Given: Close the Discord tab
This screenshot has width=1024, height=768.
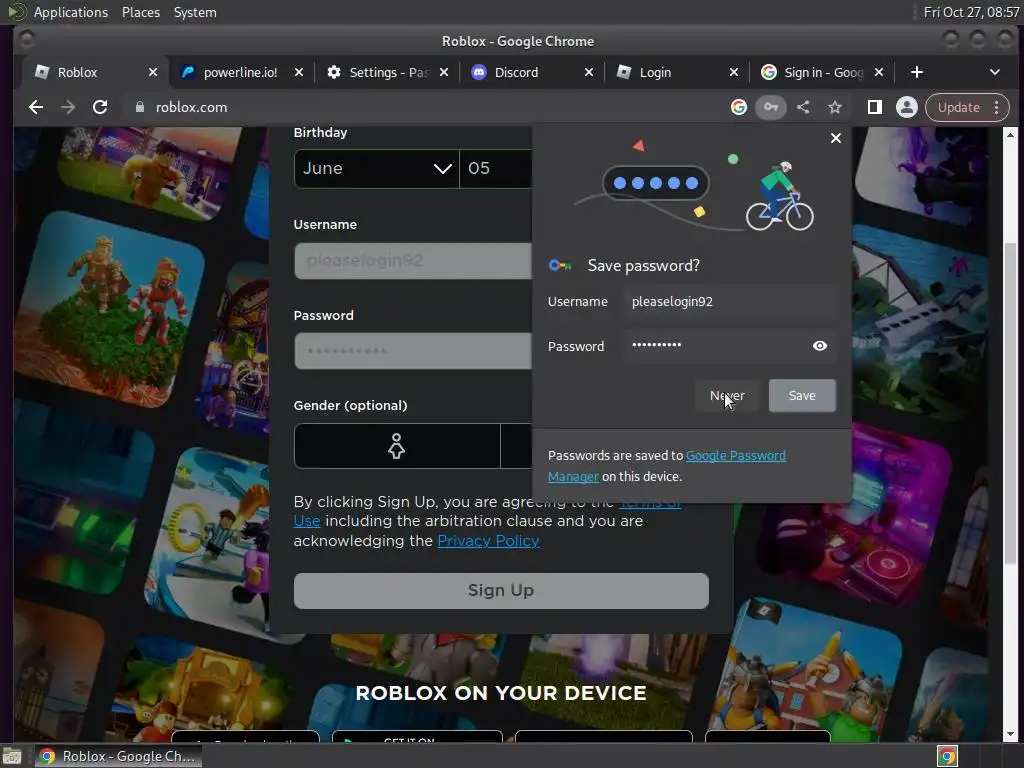Looking at the screenshot, I should [588, 72].
